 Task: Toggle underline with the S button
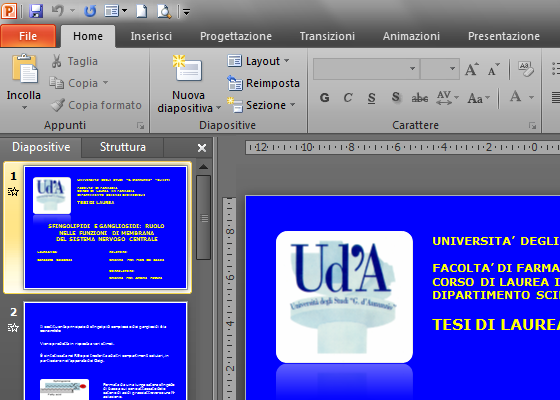pos(371,98)
